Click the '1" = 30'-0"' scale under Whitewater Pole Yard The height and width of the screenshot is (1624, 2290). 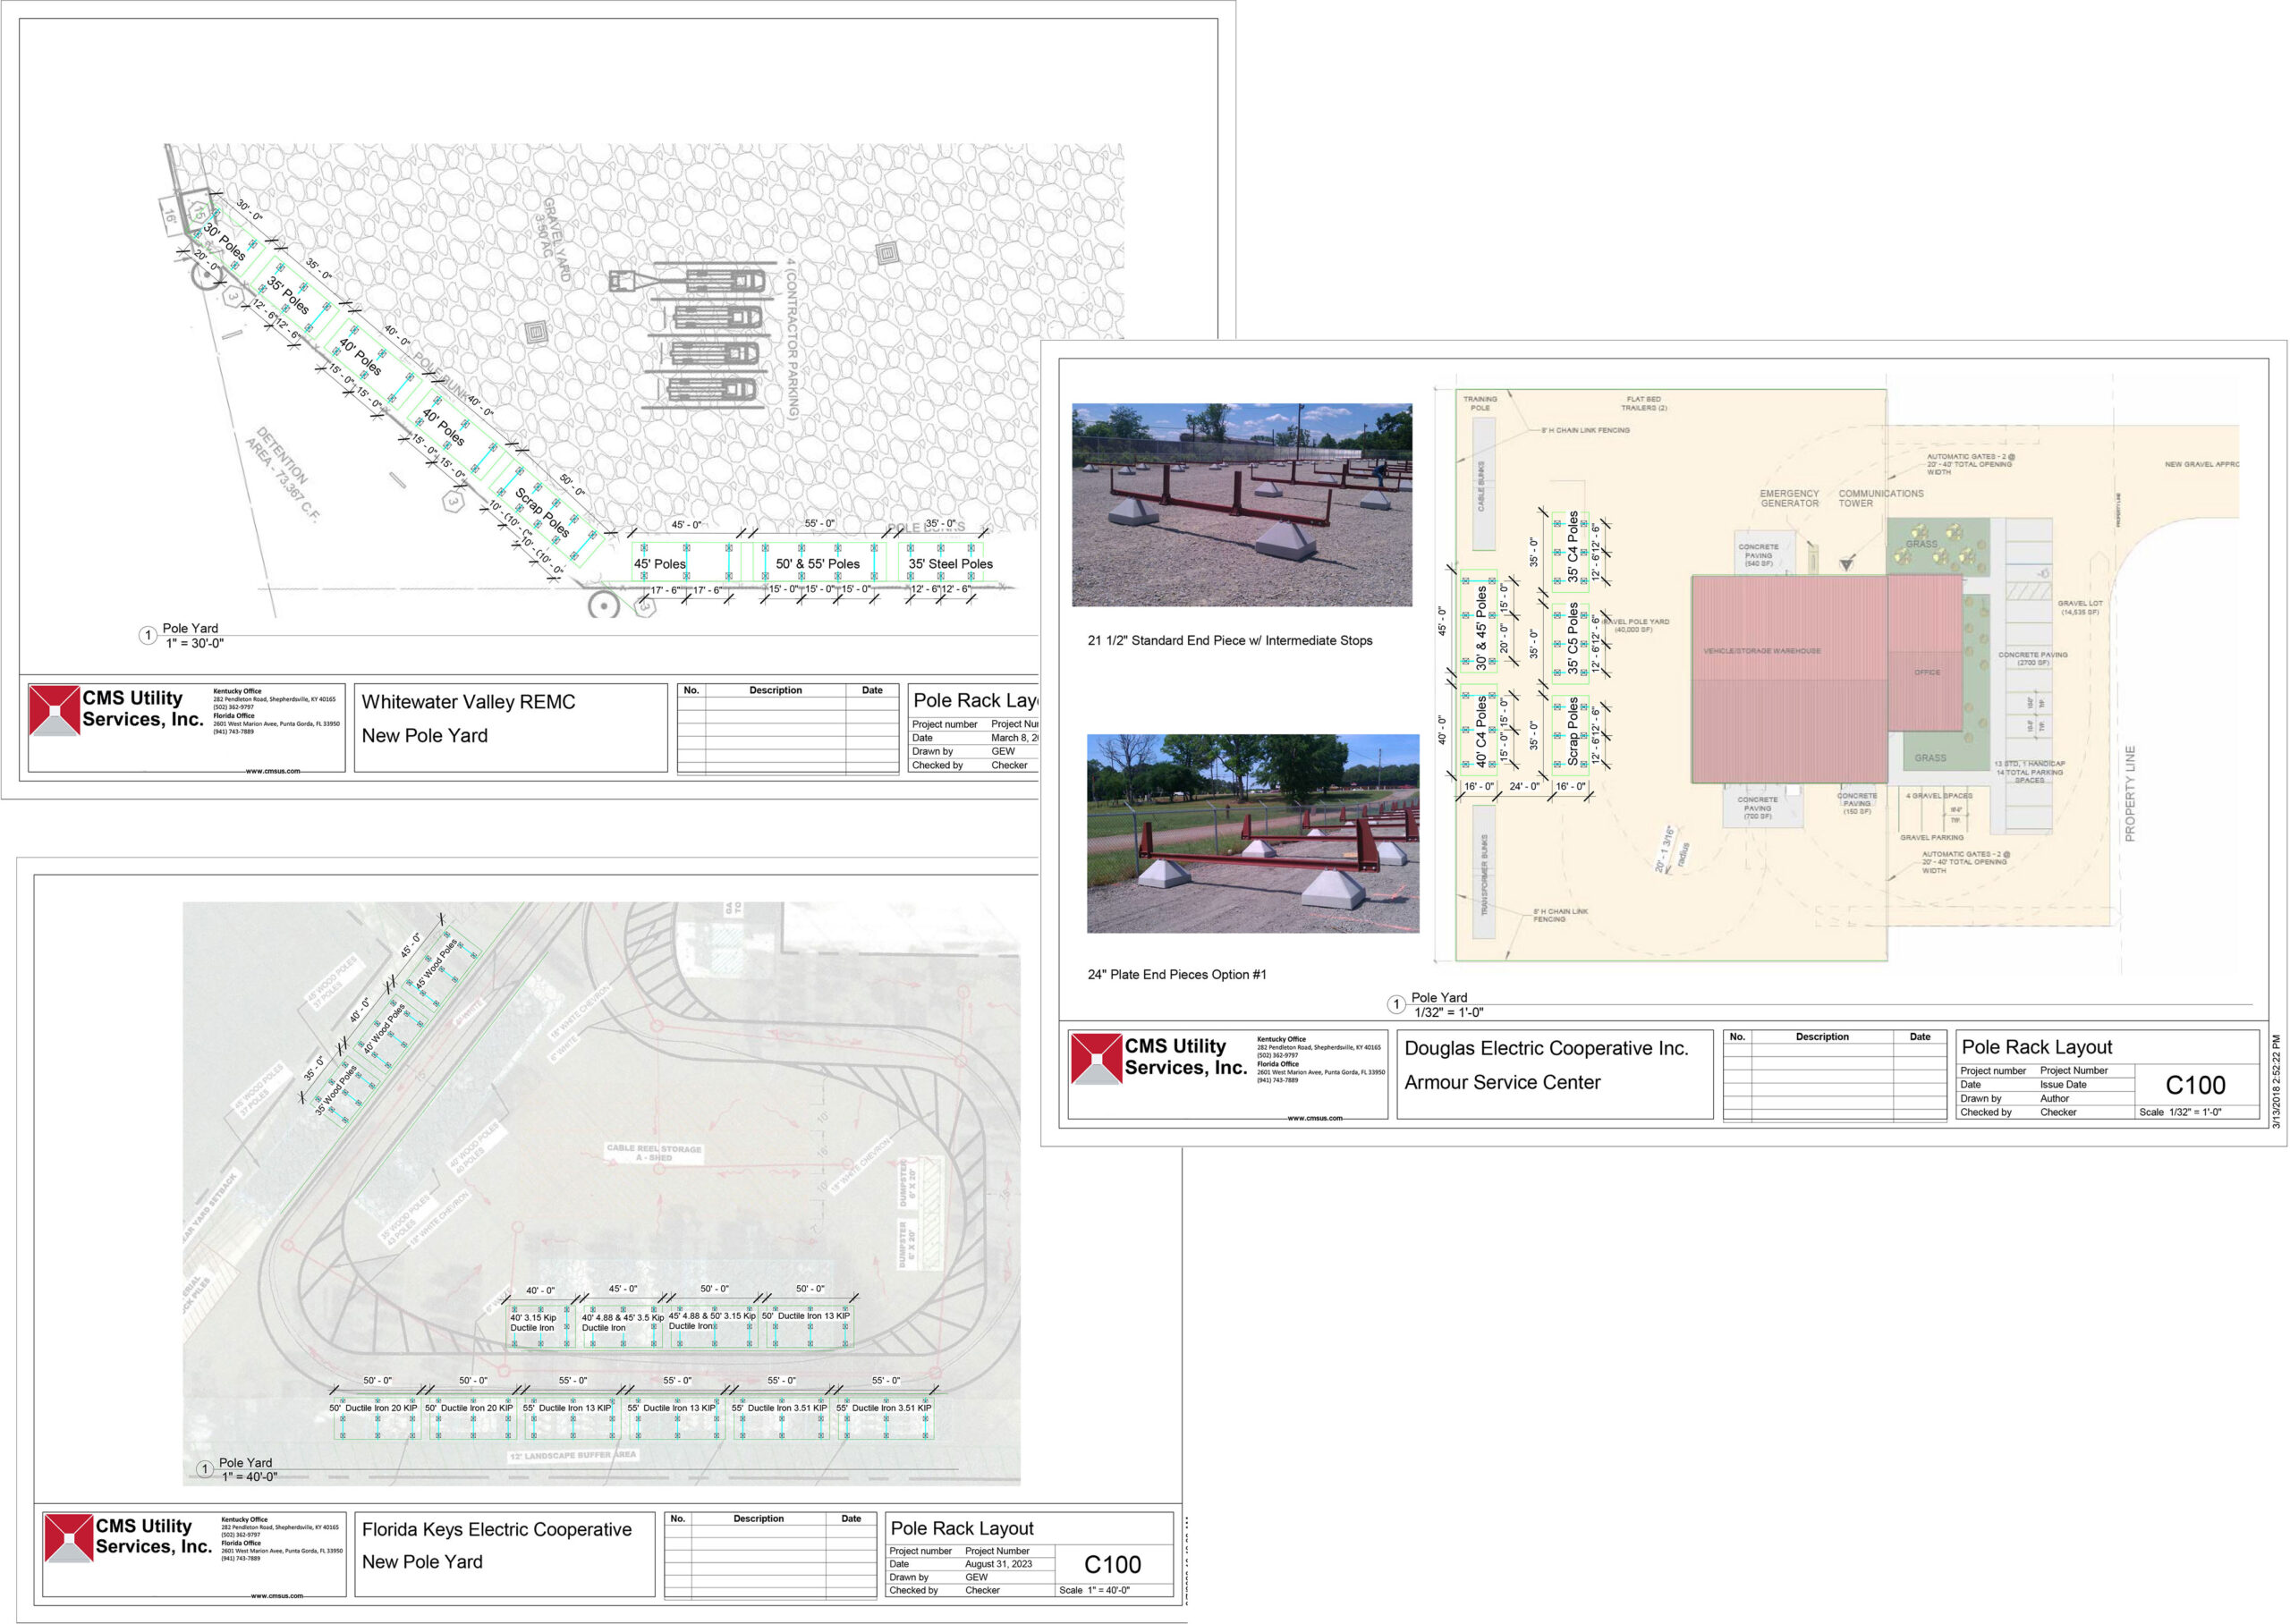pyautogui.click(x=194, y=643)
